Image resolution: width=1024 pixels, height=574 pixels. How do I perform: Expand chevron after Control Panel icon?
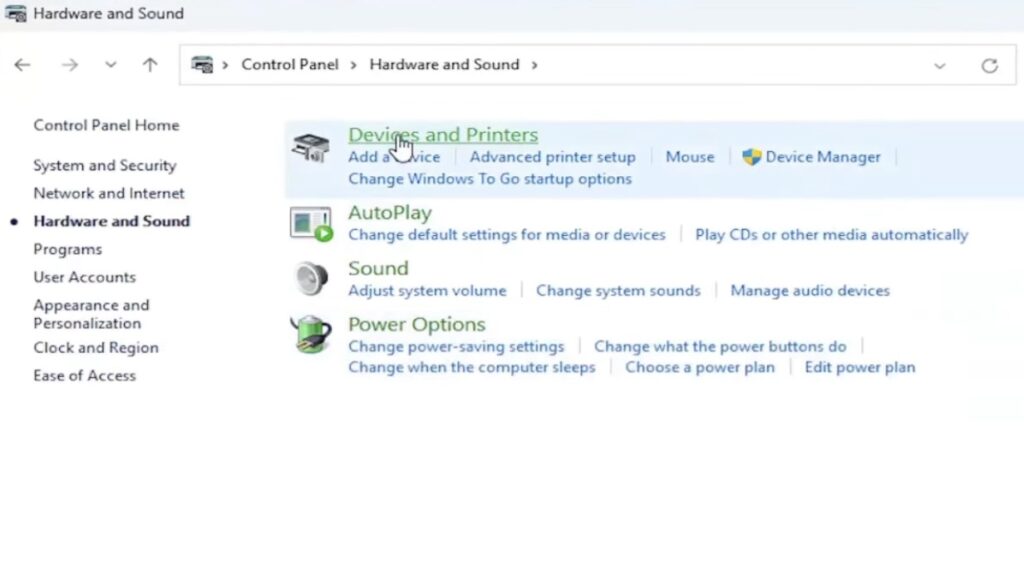coord(225,65)
